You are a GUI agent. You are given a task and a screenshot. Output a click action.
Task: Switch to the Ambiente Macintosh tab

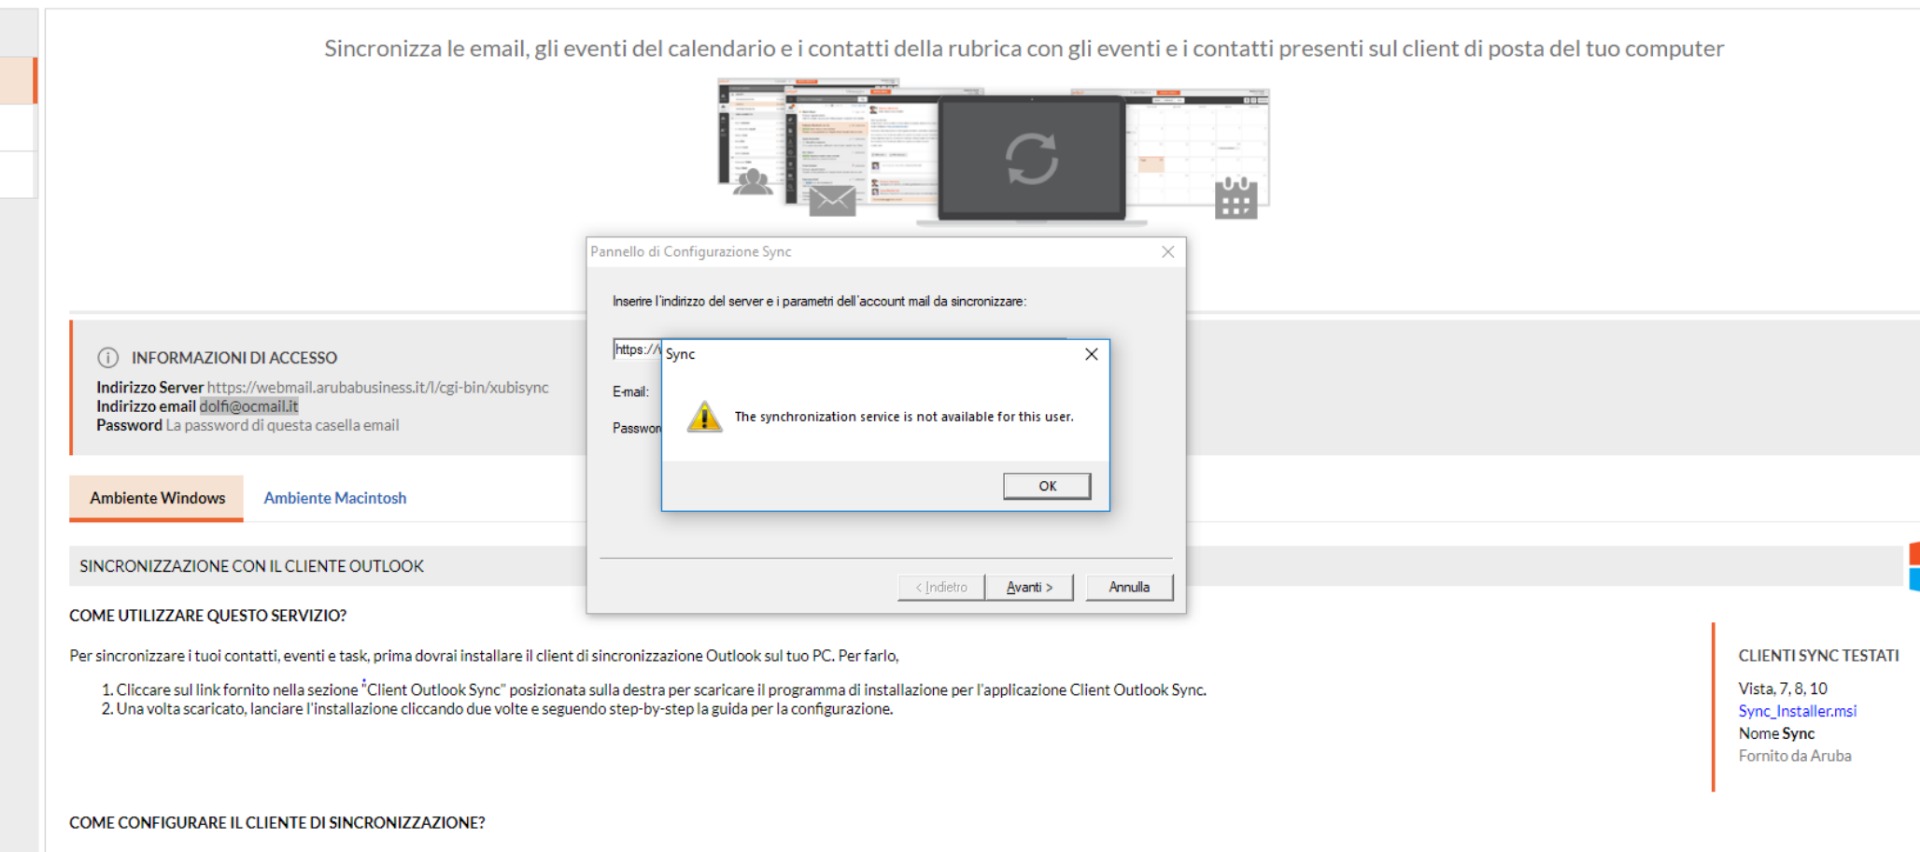point(335,498)
